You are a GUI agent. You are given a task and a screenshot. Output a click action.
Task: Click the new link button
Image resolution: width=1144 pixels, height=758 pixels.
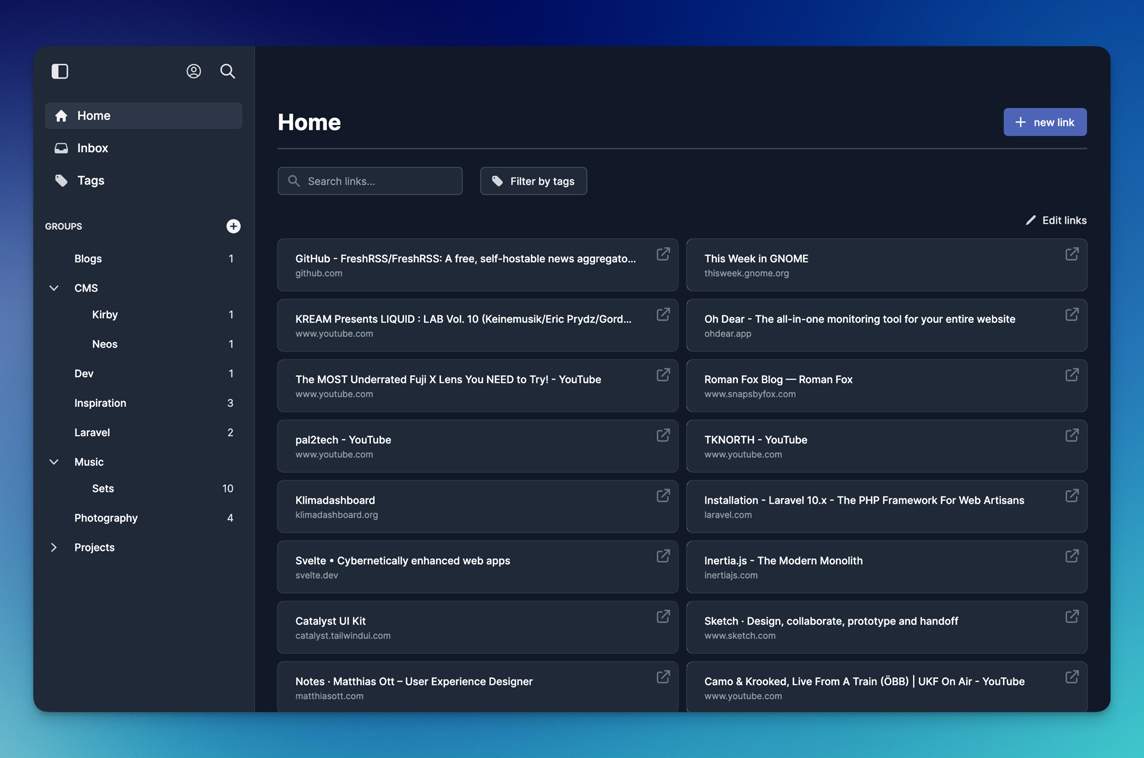point(1044,122)
